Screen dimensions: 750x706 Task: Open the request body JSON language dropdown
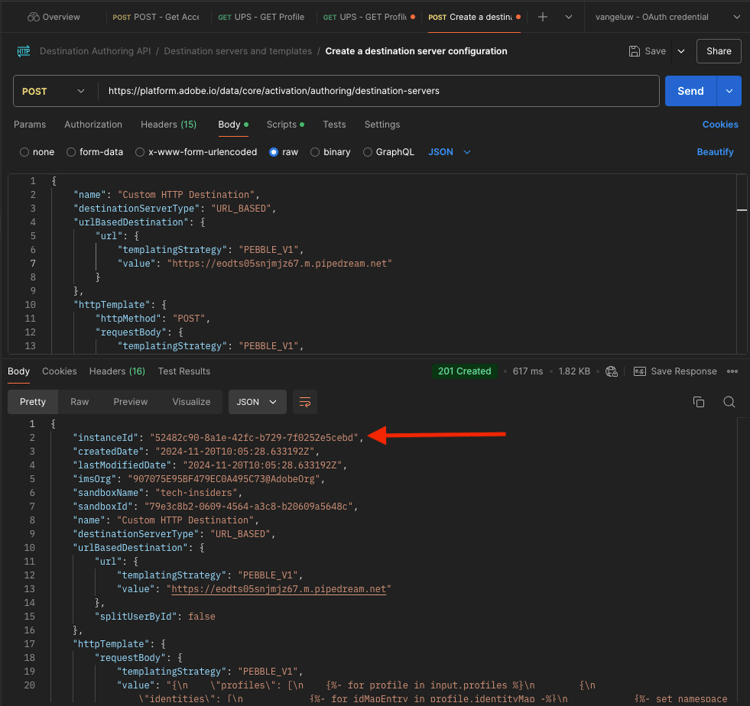449,152
